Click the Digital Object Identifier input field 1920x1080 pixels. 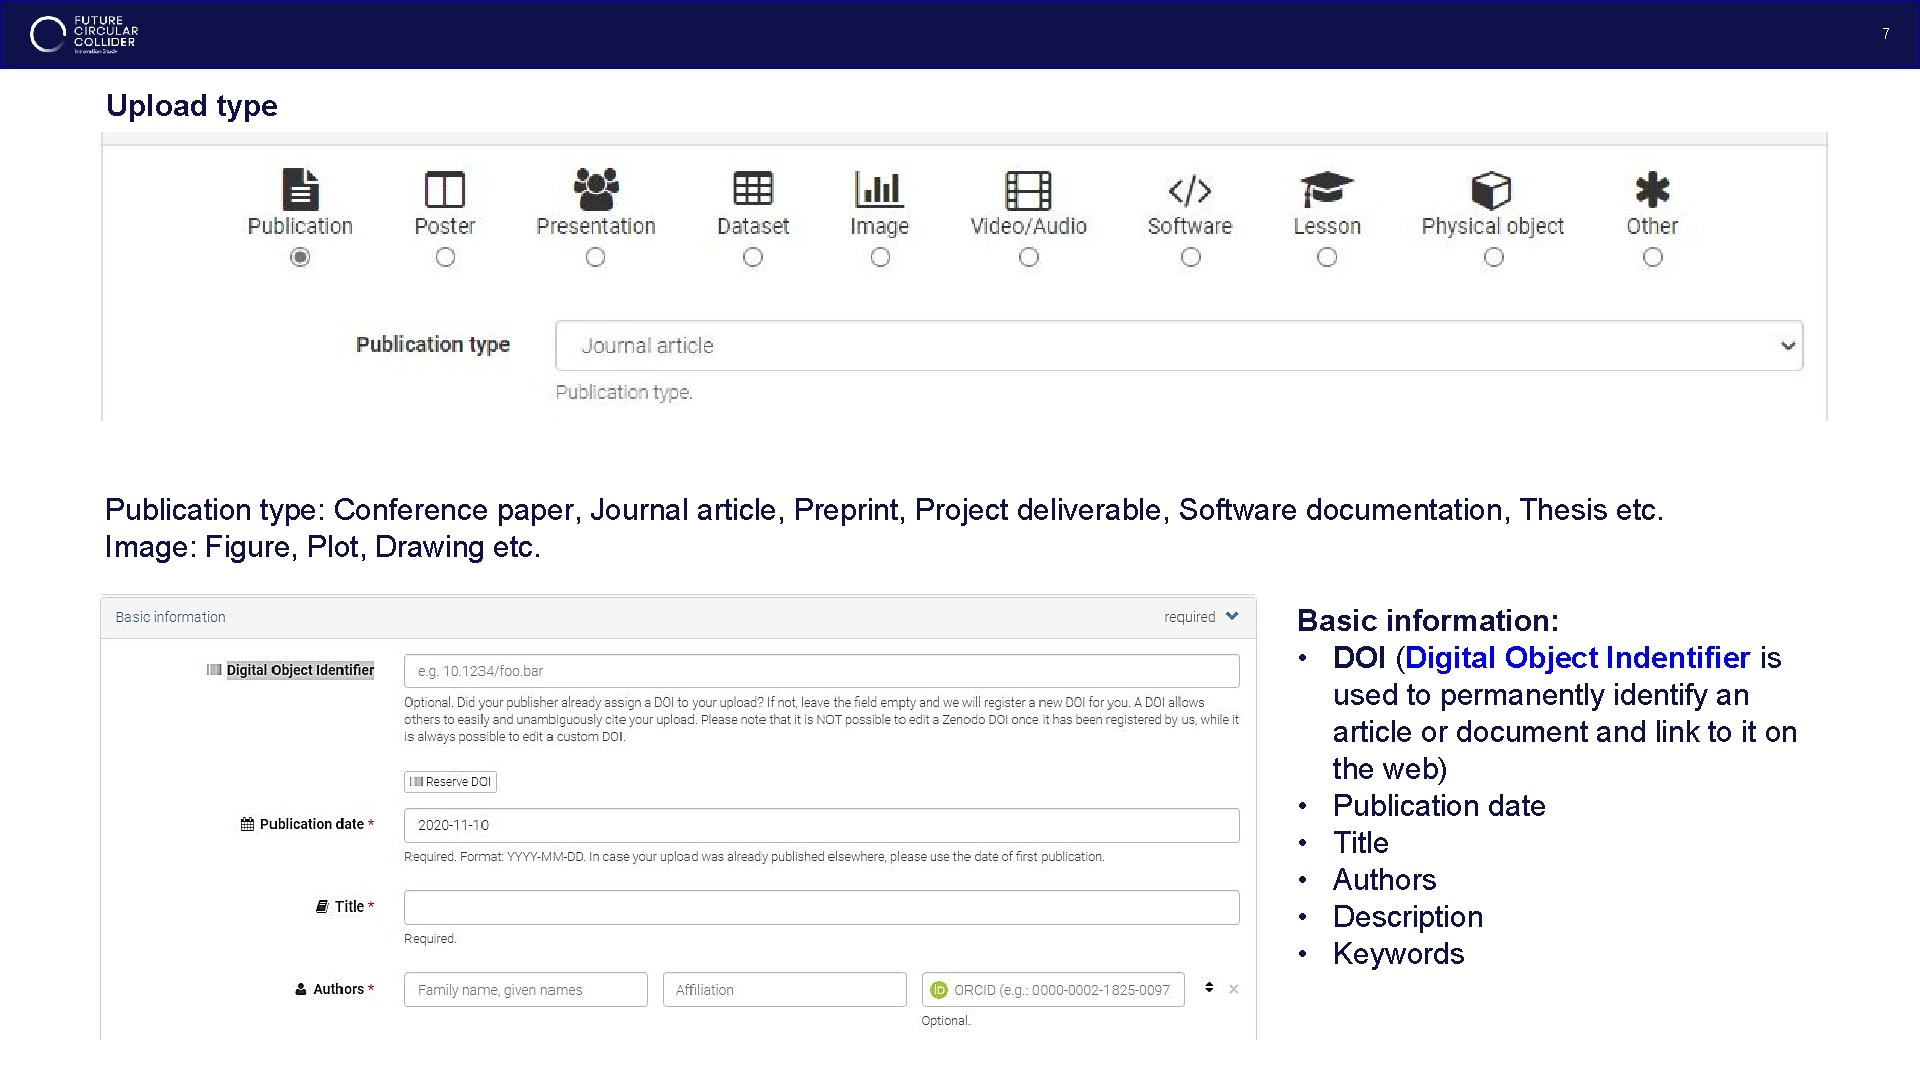click(821, 671)
